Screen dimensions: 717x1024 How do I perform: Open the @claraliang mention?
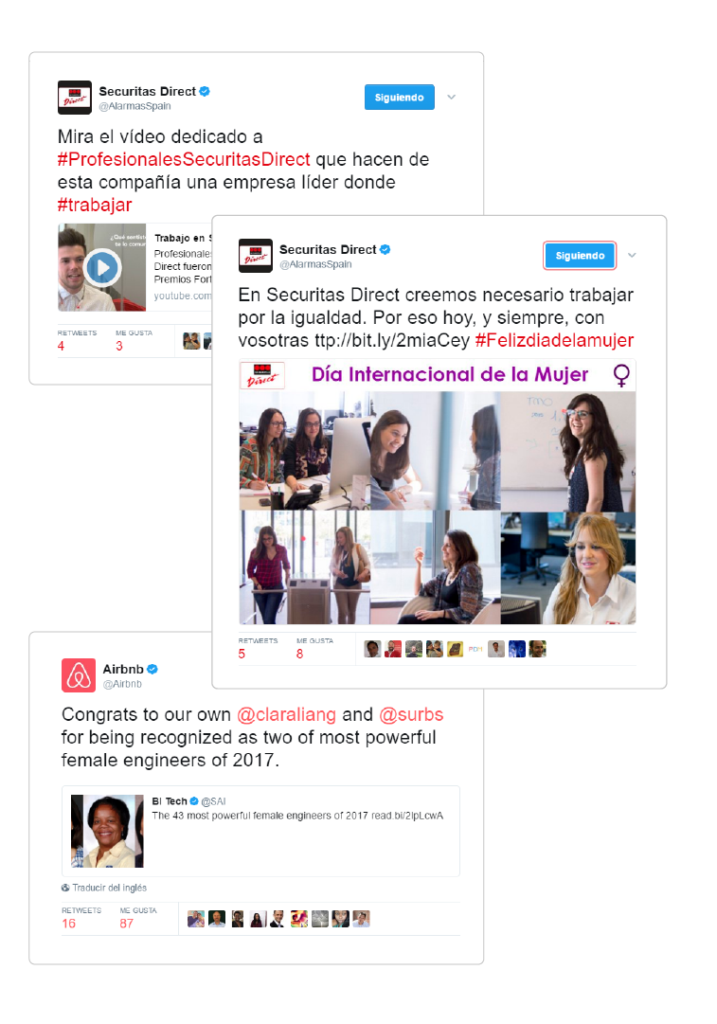point(287,714)
